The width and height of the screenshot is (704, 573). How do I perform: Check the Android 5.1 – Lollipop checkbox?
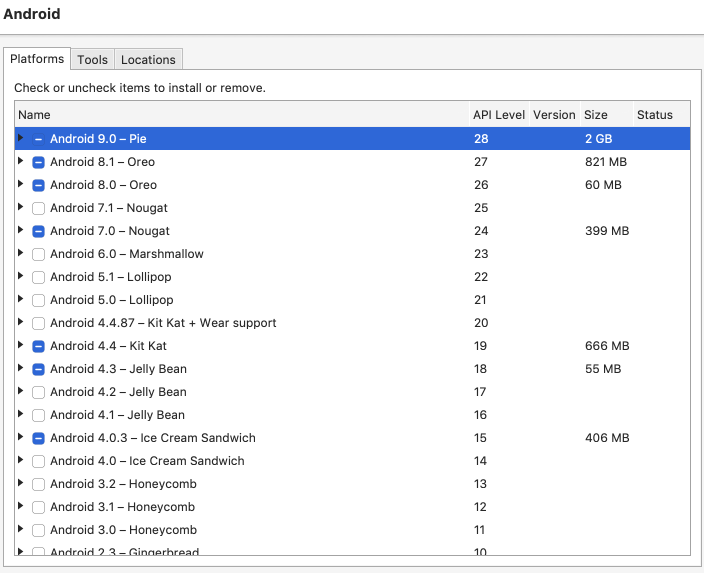39,277
